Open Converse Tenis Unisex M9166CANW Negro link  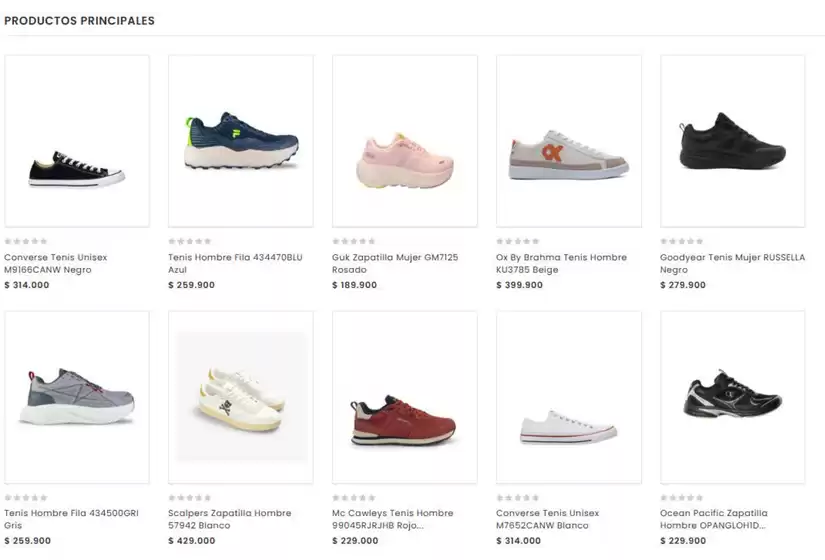tap(56, 263)
